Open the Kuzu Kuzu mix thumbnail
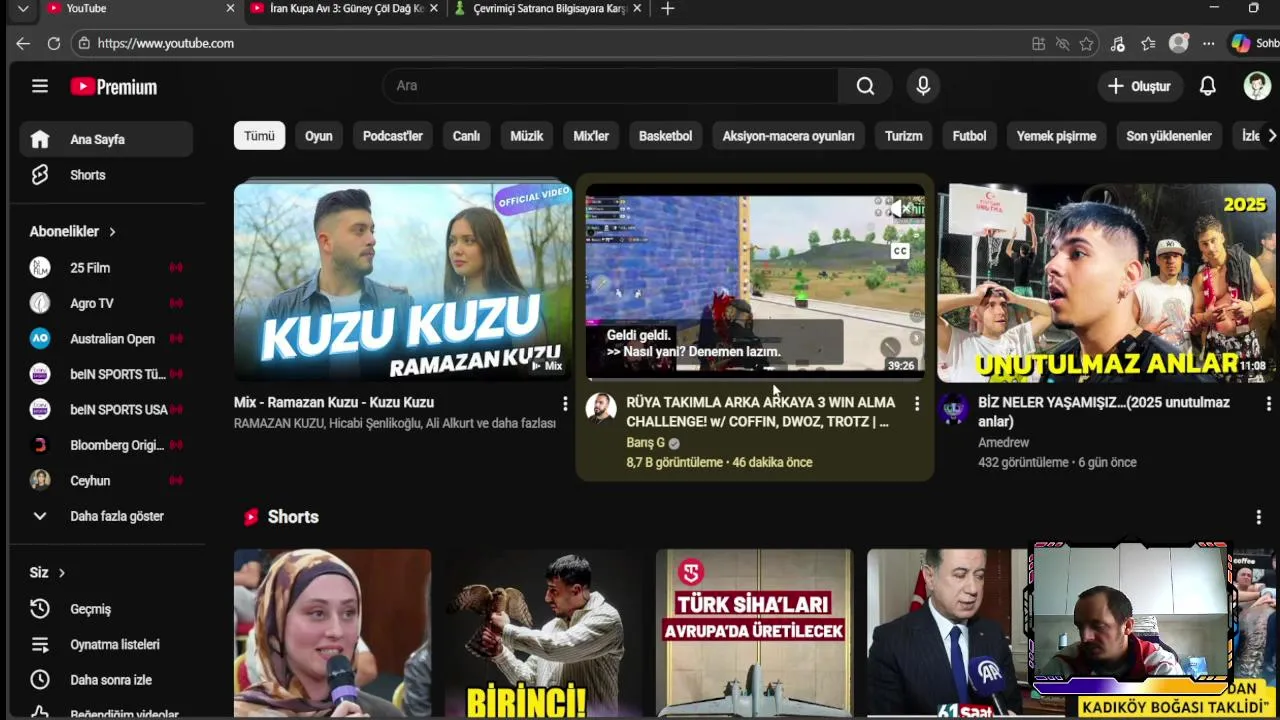Image resolution: width=1280 pixels, height=720 pixels. click(x=403, y=282)
